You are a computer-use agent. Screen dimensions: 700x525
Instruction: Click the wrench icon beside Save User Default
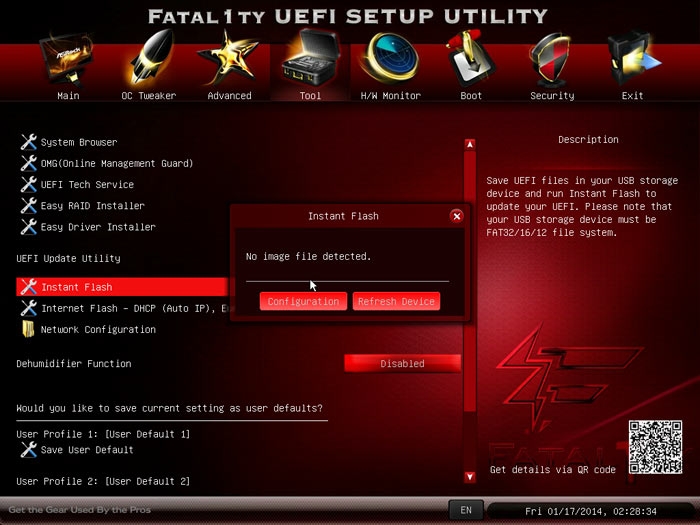coord(29,450)
